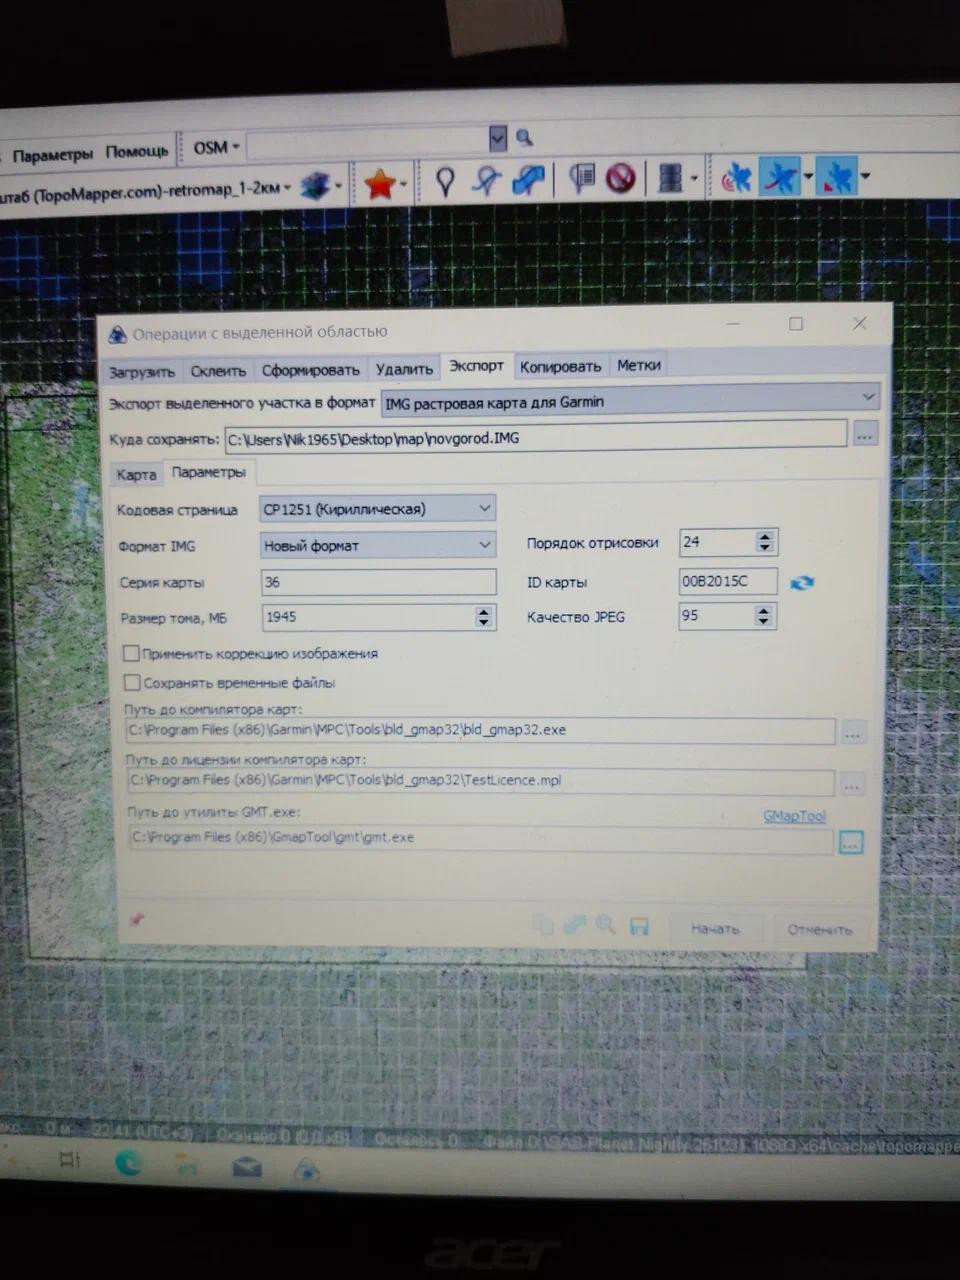Regenerate map ID with blue refresh arrows
This screenshot has height=1280, width=960.
pos(802,583)
